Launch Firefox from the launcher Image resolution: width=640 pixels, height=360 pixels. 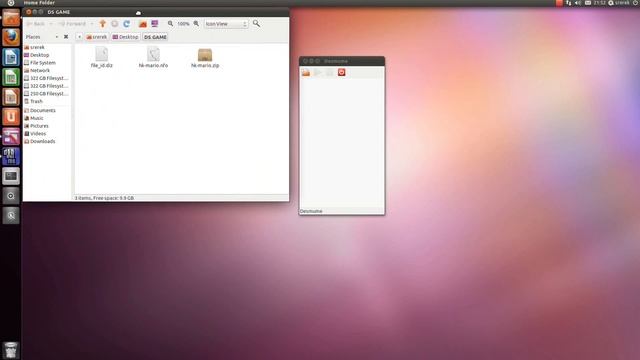click(x=11, y=38)
